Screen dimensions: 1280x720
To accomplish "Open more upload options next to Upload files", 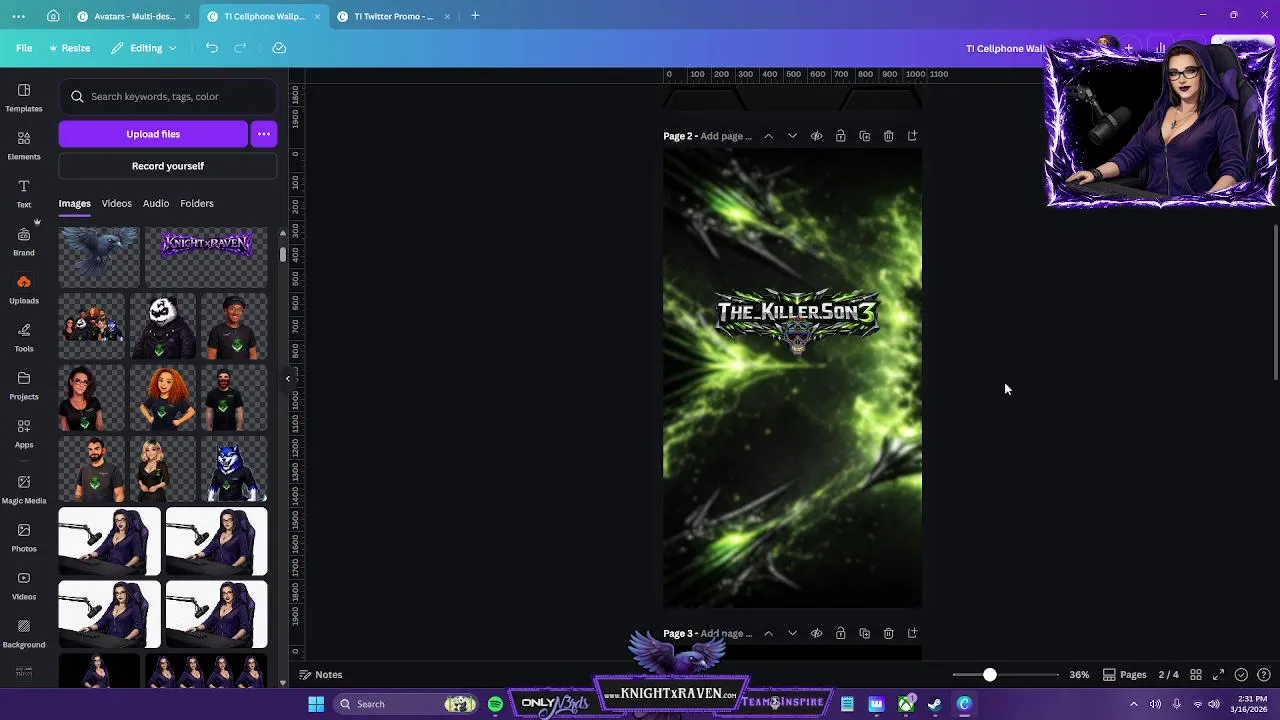I will 264,134.
